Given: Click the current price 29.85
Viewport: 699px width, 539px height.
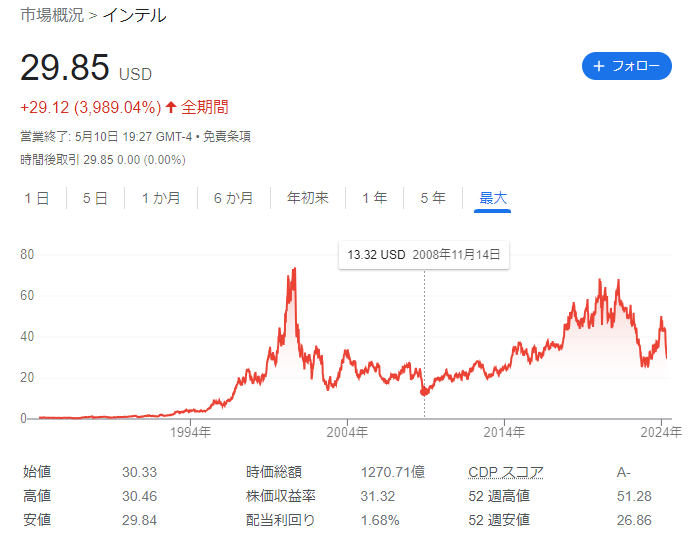Looking at the screenshot, I should [65, 67].
